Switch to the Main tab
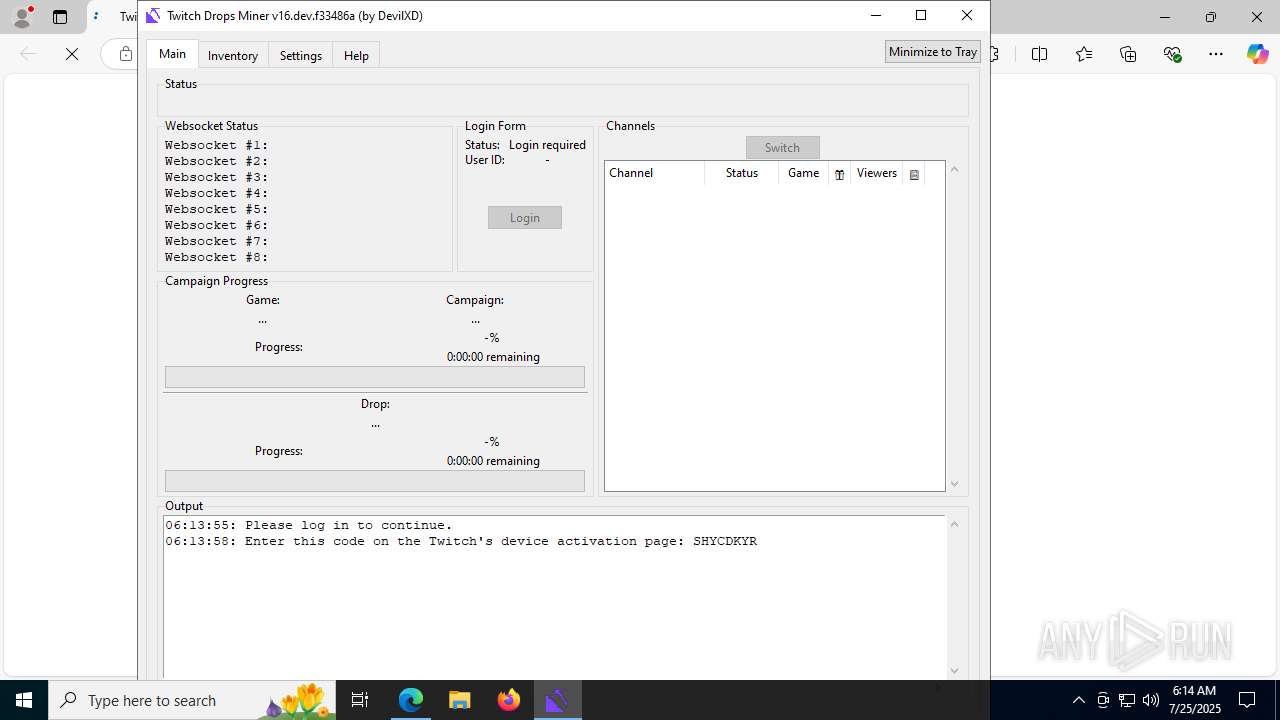 (x=172, y=54)
